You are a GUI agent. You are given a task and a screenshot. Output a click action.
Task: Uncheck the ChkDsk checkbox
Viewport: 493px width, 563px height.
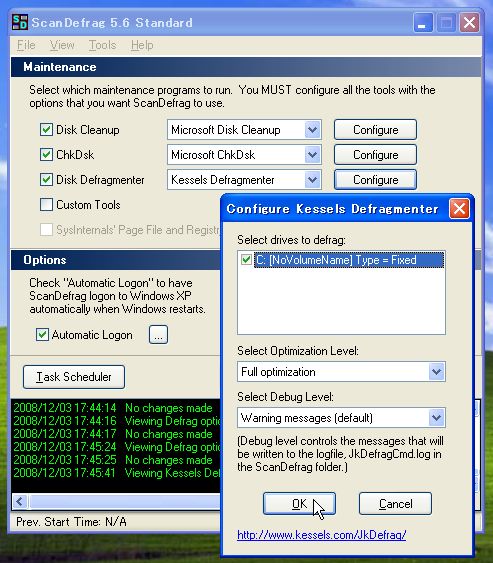pos(46,155)
